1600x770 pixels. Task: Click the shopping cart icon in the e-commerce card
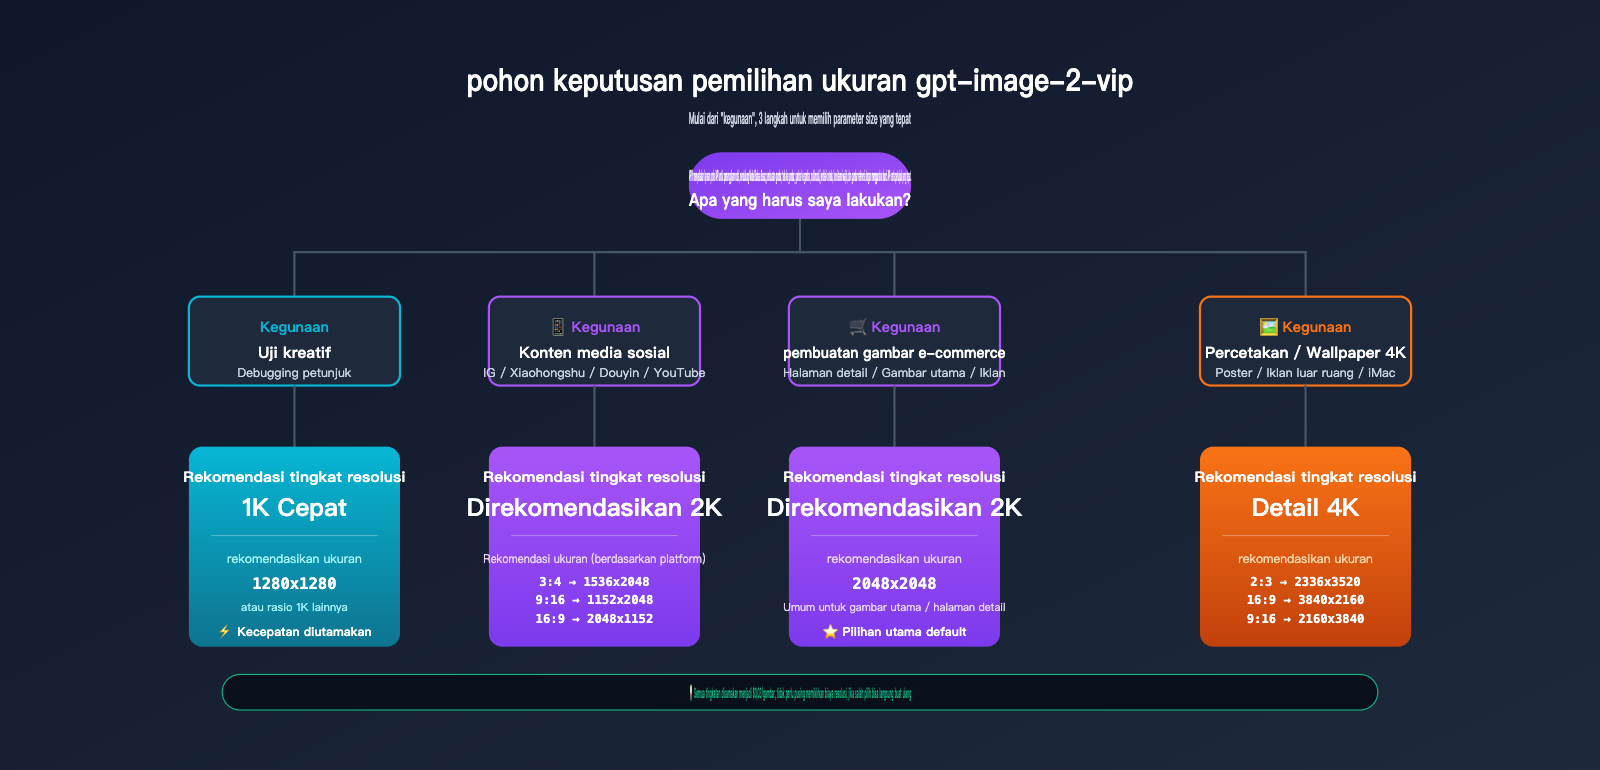point(858,327)
